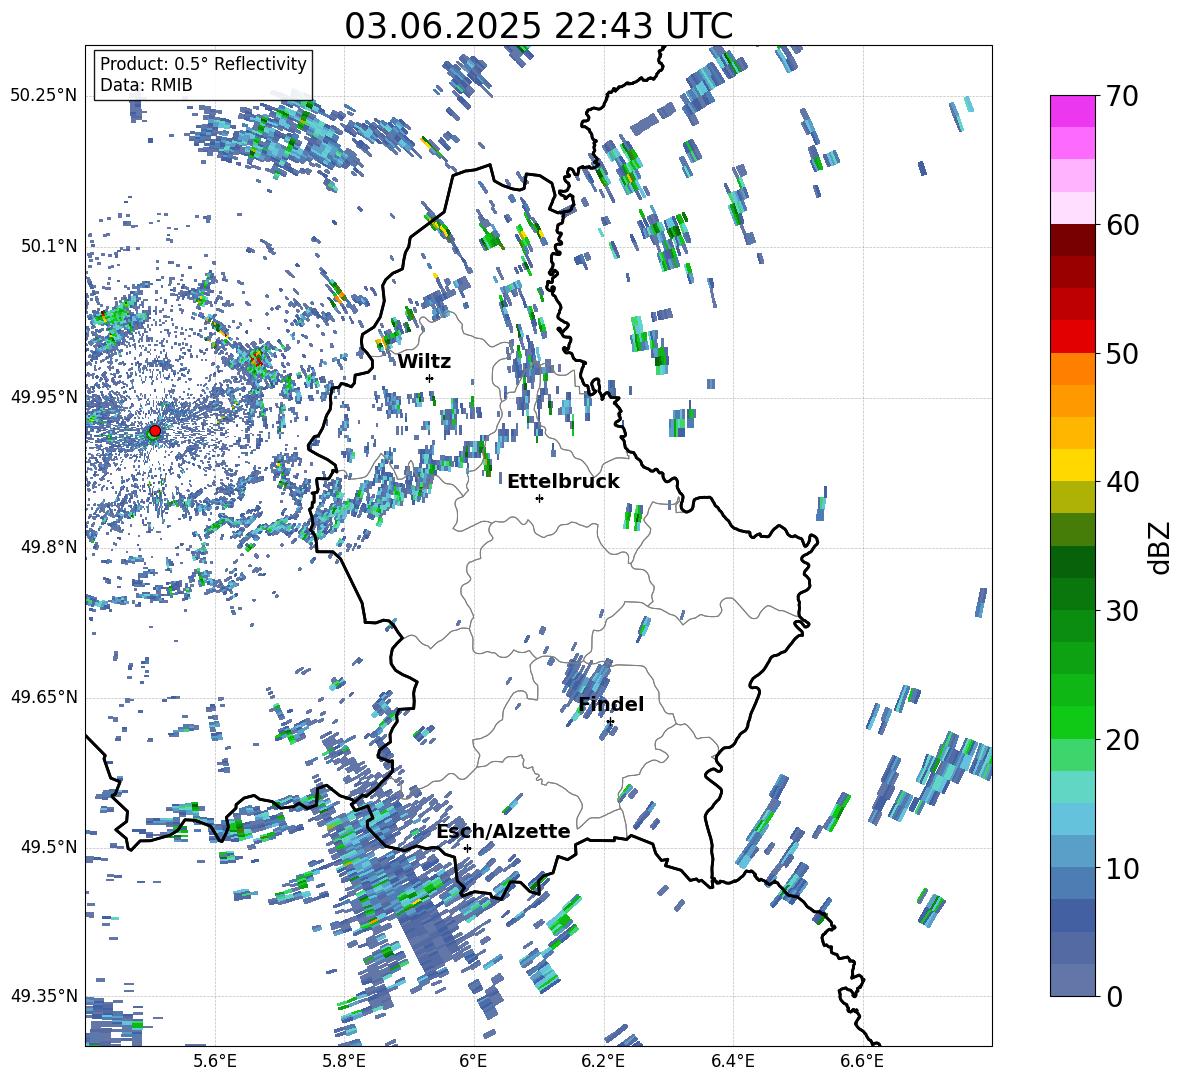This screenshot has height=1081, width=1184.
Task: Click the Data: RMIB label
Action: point(146,85)
